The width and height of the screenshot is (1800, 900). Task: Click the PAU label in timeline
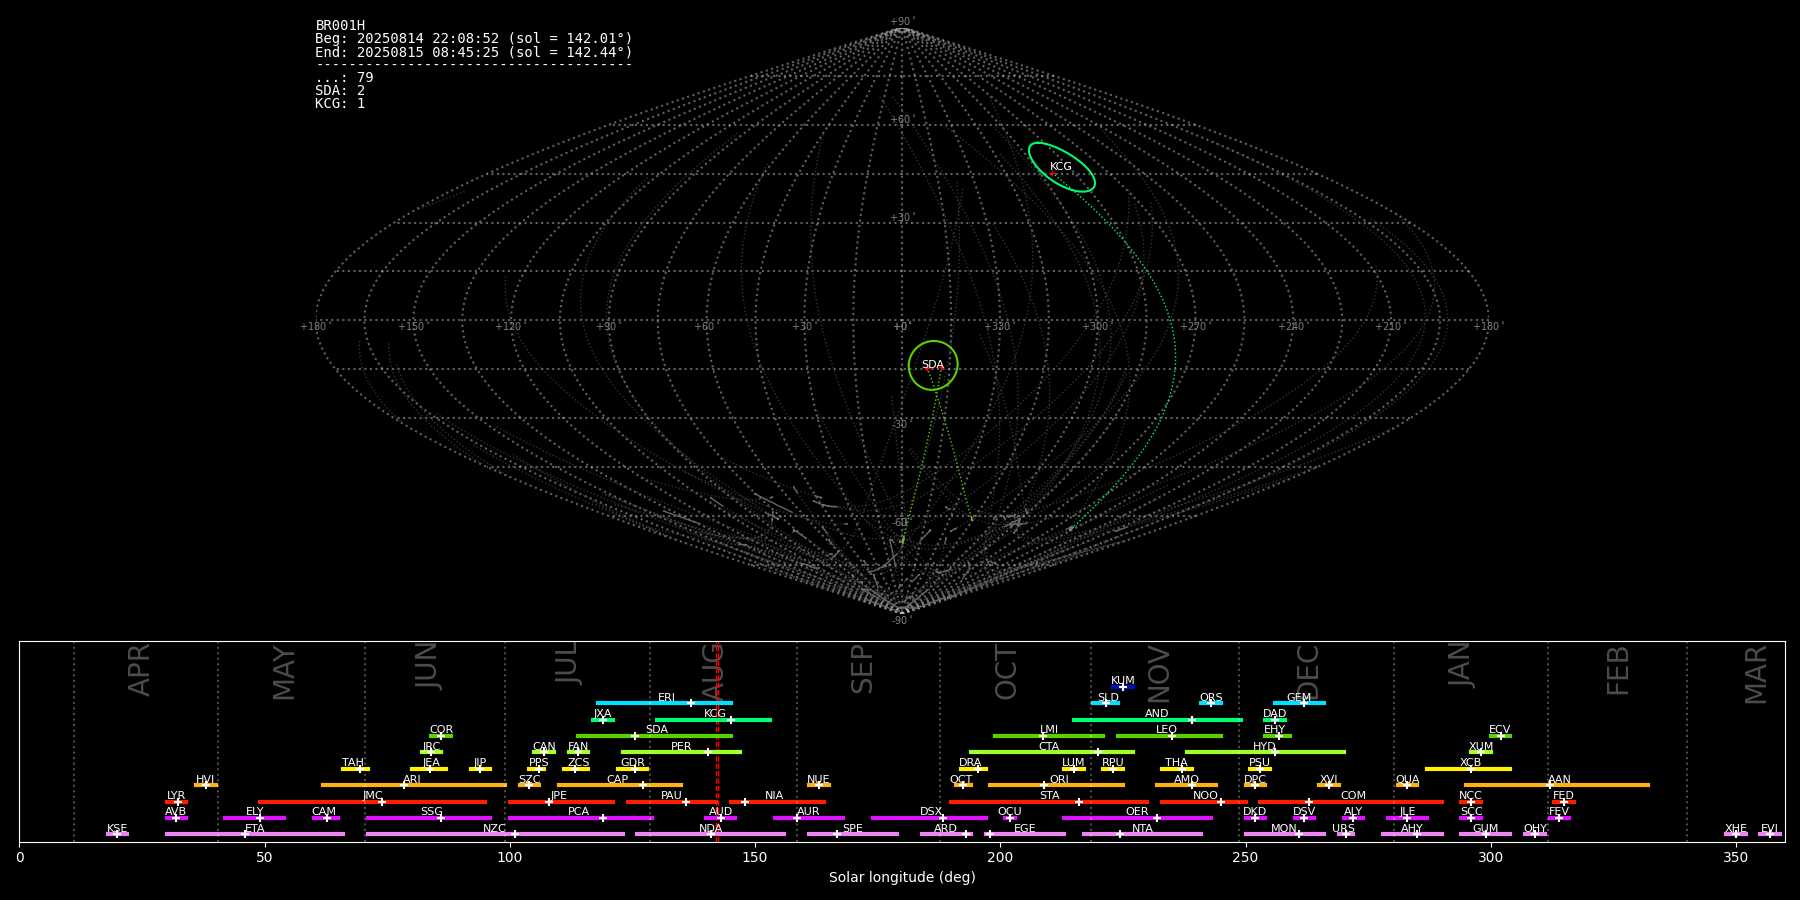point(671,796)
